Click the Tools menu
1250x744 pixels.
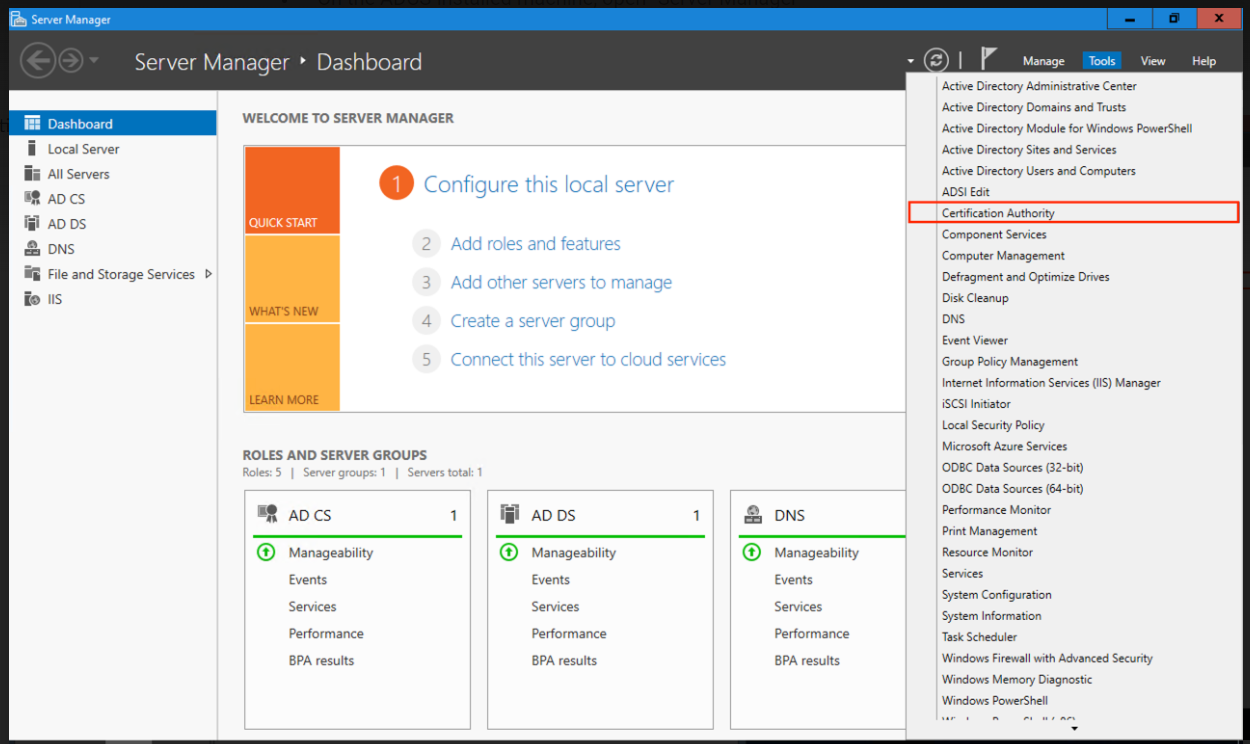[1102, 61]
